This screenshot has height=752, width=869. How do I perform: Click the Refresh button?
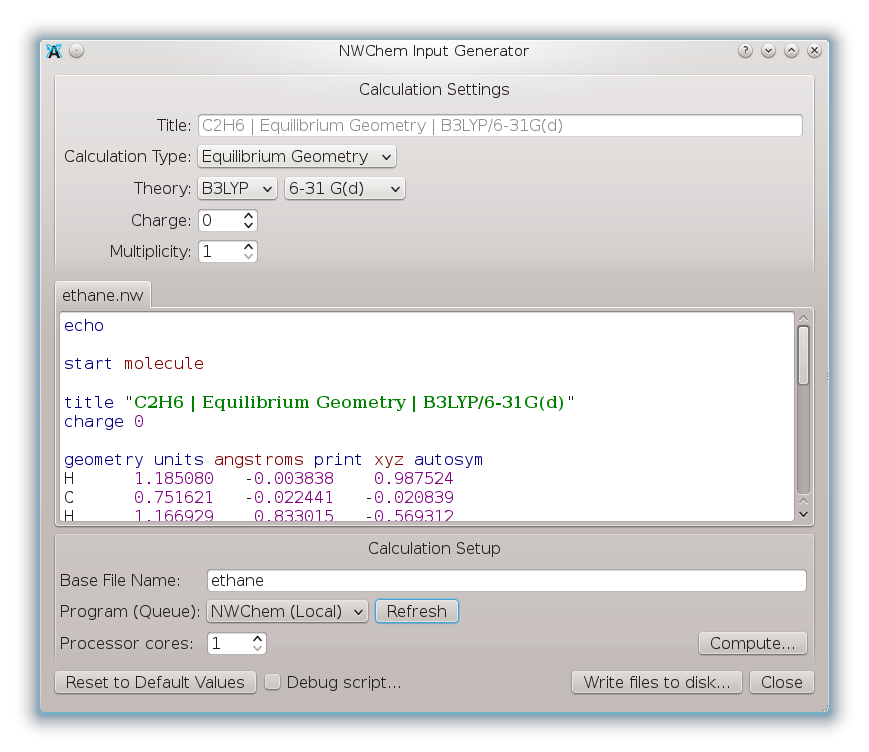click(417, 612)
